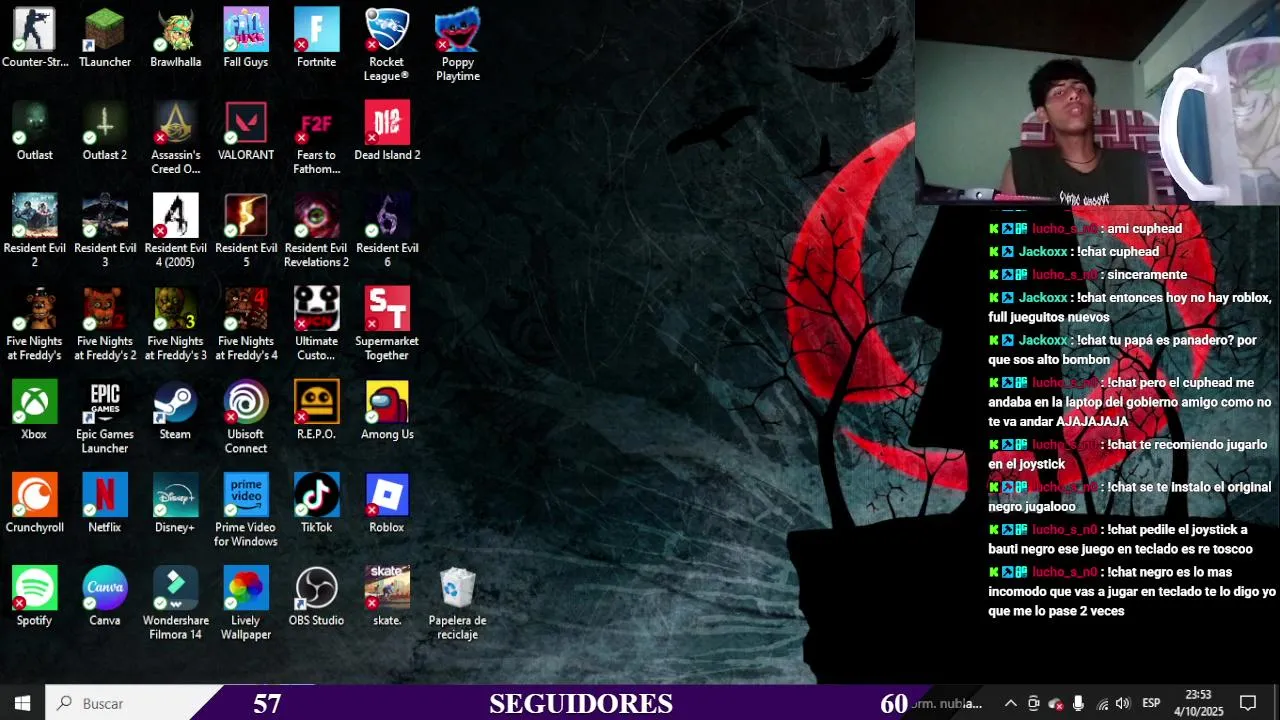
Task: Launch the Epic Games Launcher icon
Action: 105,417
